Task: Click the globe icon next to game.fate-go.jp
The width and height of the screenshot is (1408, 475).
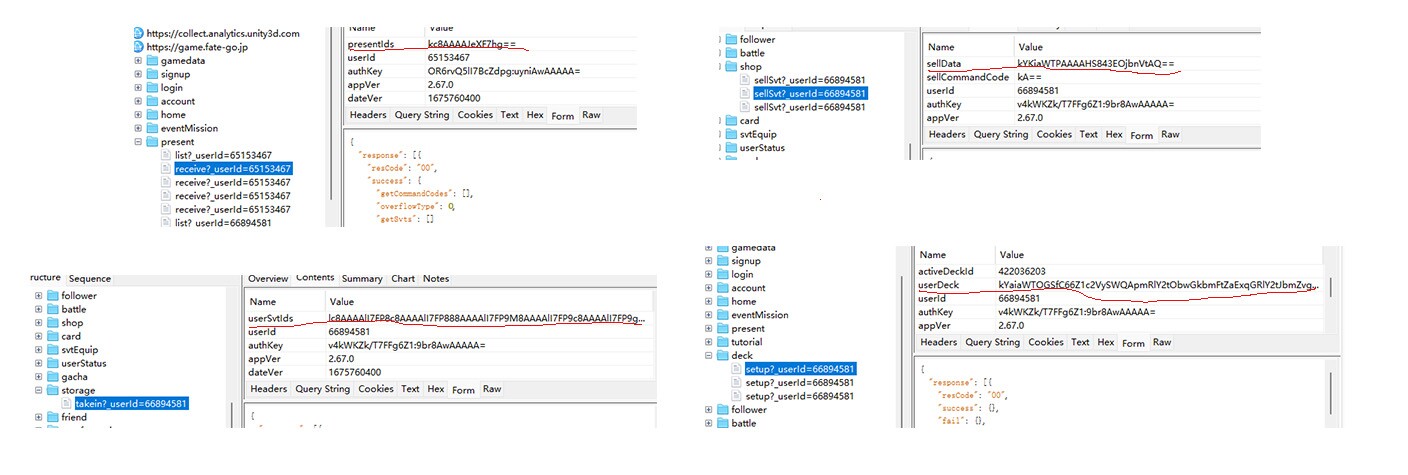Action: click(x=139, y=46)
